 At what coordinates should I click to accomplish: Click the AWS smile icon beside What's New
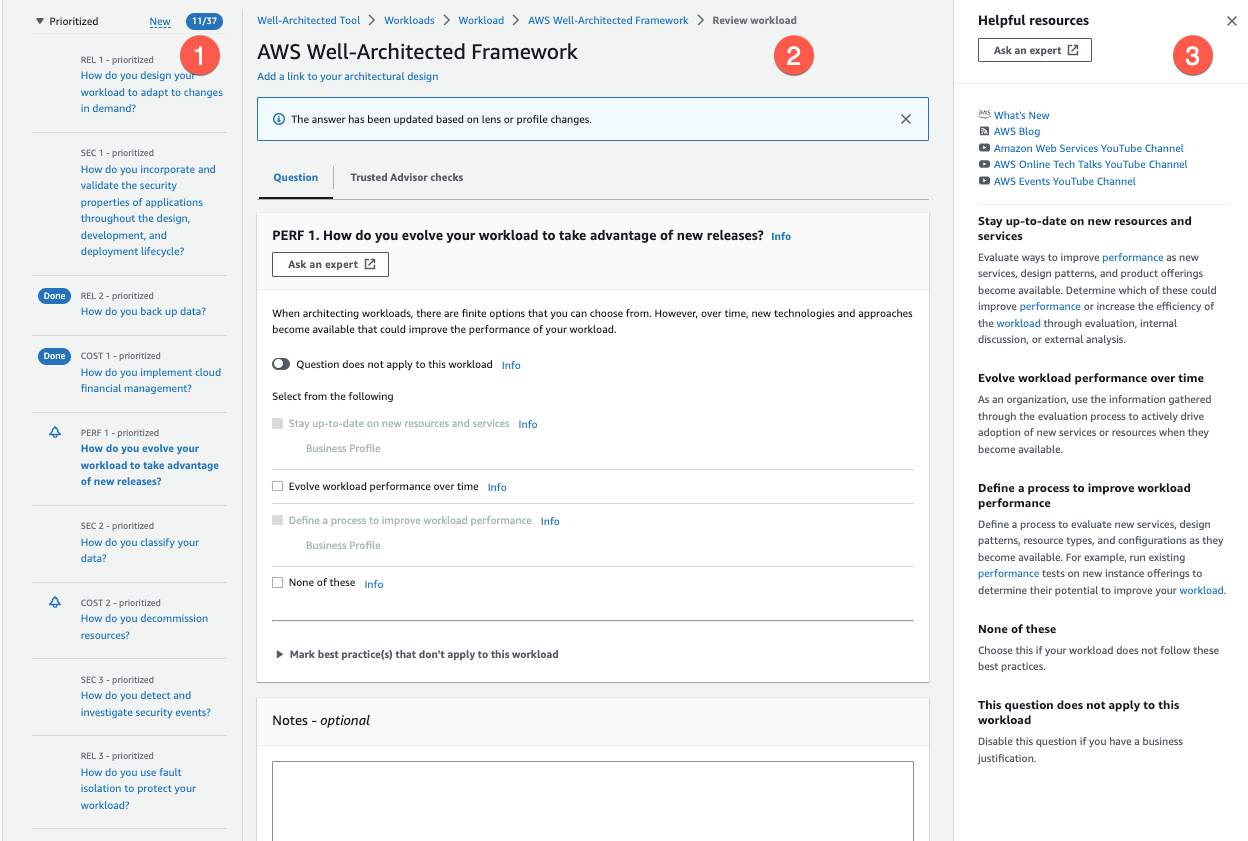point(984,114)
